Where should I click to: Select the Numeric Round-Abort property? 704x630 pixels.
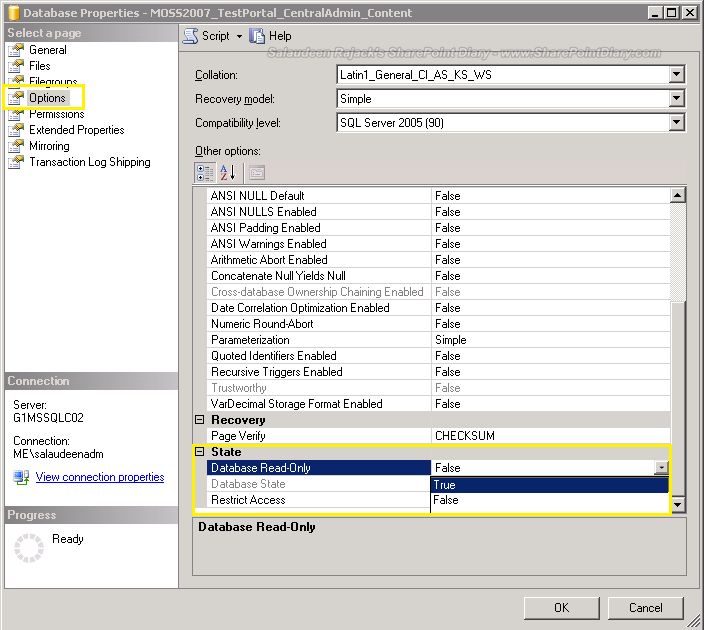tap(319, 324)
